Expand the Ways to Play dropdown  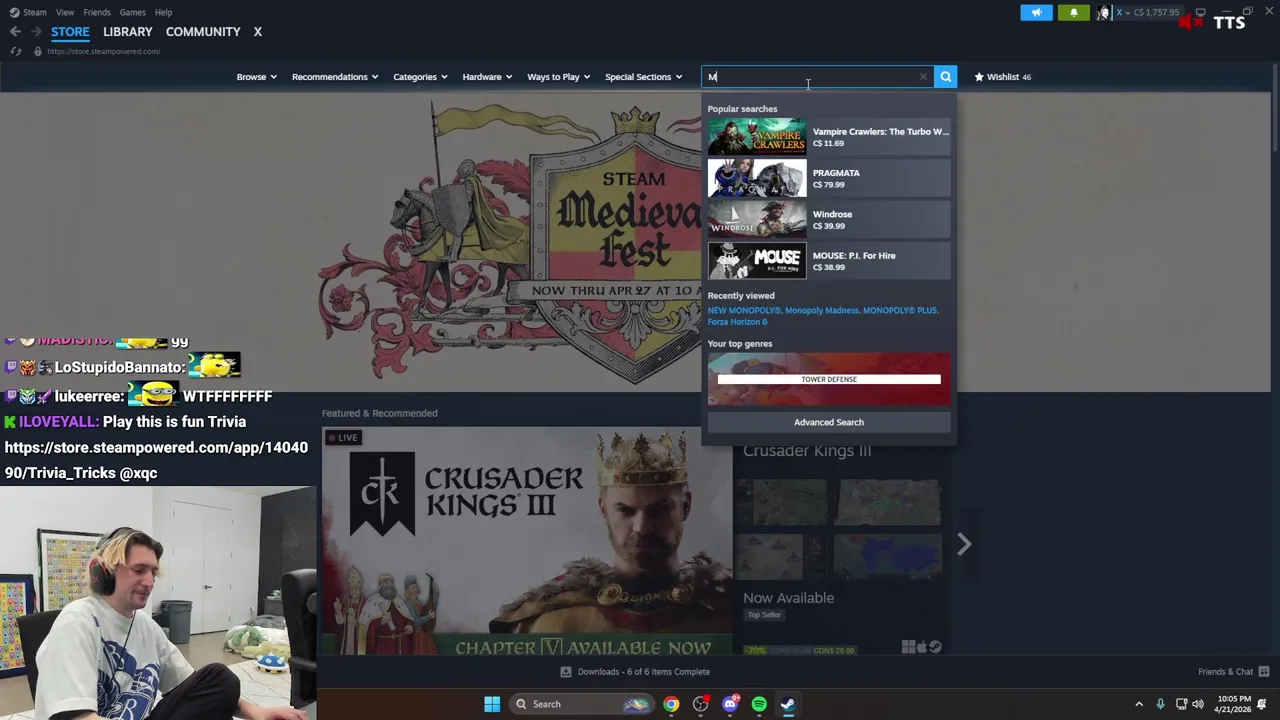pos(558,77)
